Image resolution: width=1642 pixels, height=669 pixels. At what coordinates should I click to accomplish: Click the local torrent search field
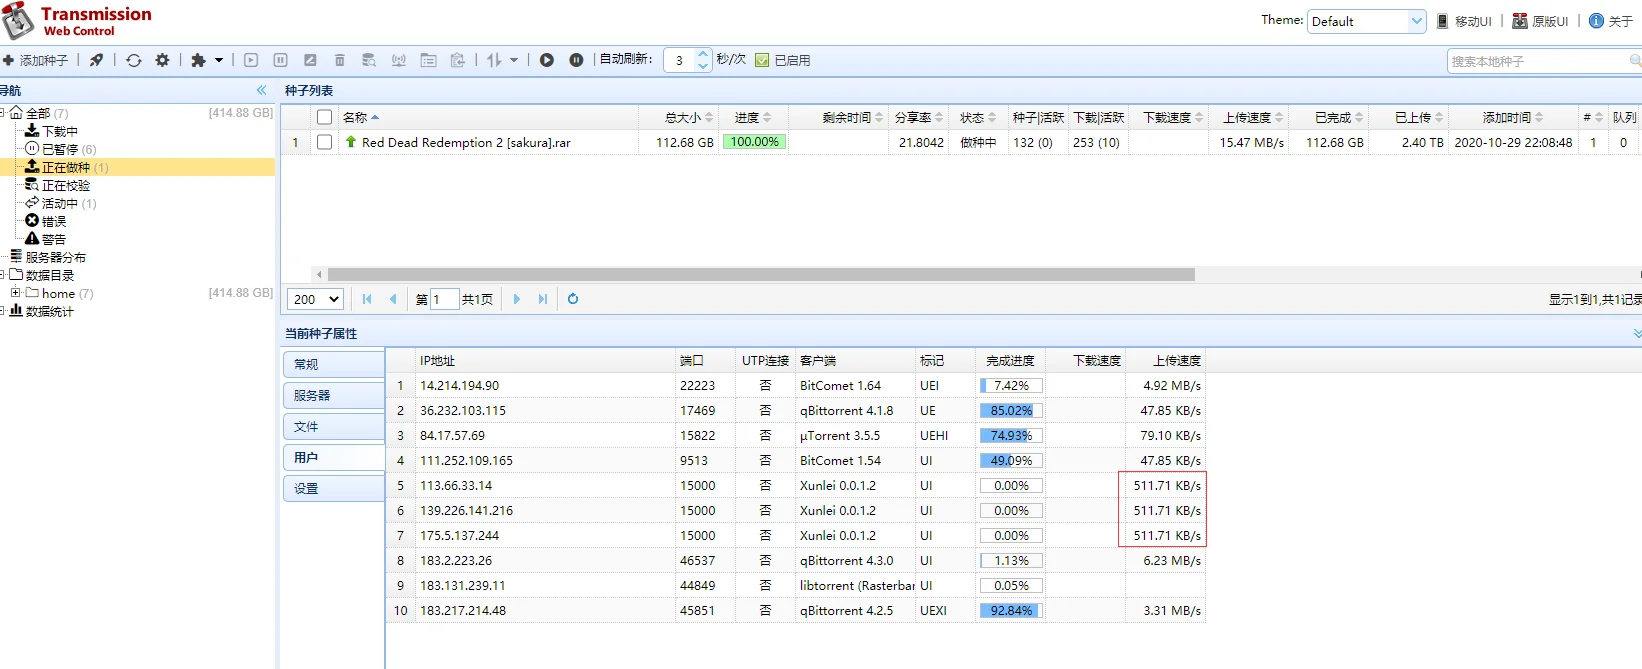click(x=1540, y=61)
